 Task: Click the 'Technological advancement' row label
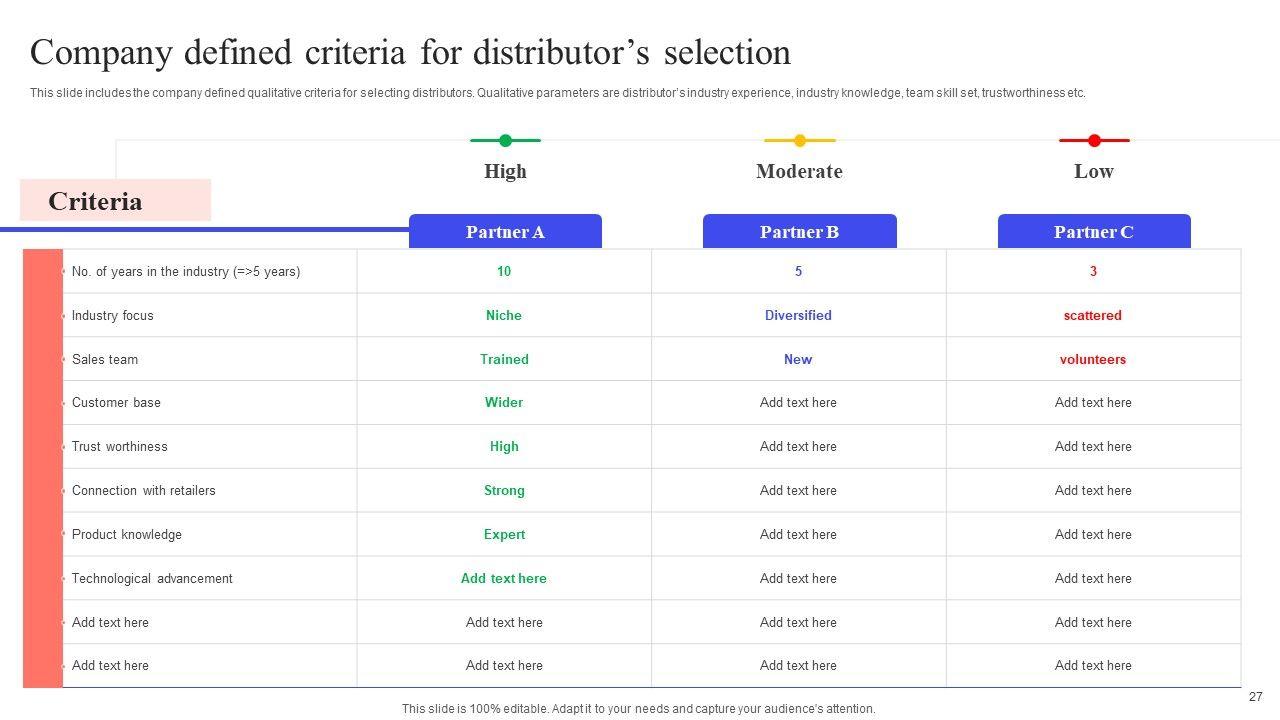152,578
